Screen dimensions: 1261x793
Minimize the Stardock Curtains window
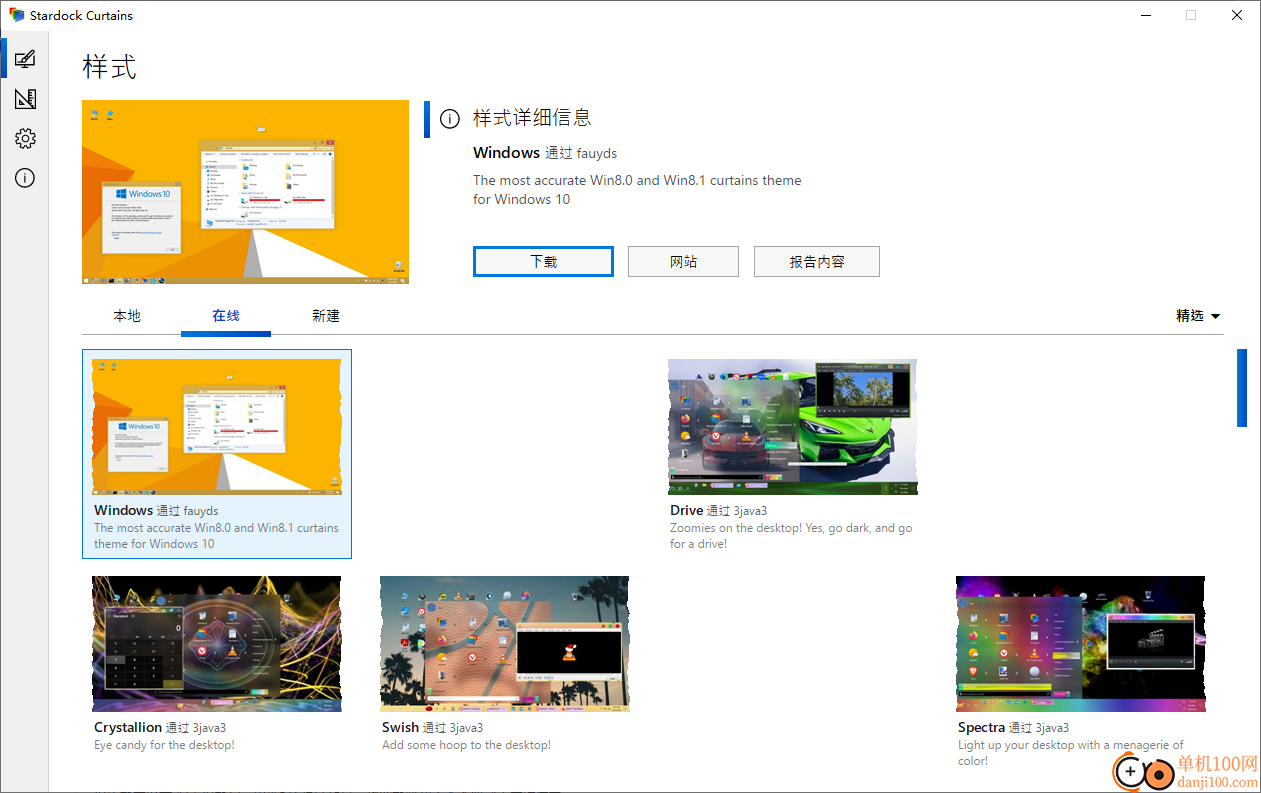pos(1144,15)
